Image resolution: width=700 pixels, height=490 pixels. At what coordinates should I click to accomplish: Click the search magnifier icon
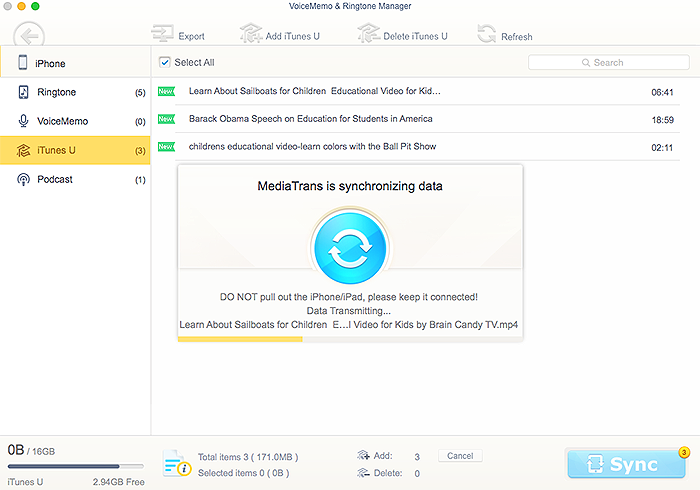(x=586, y=62)
